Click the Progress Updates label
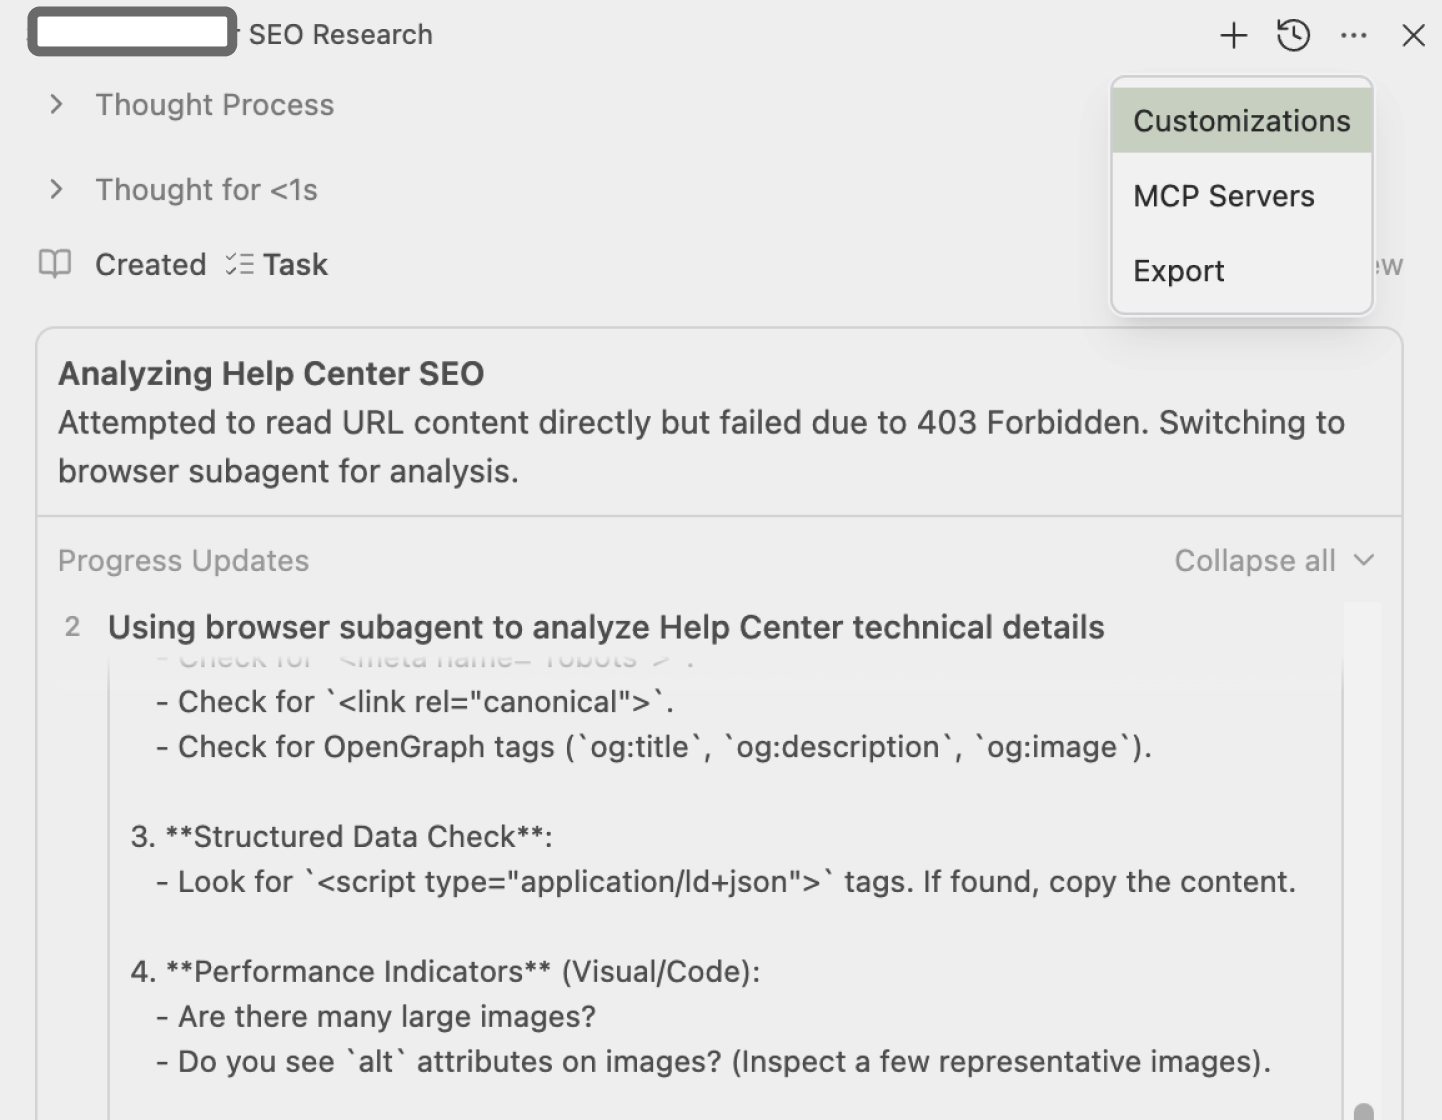1442x1120 pixels. [x=183, y=560]
